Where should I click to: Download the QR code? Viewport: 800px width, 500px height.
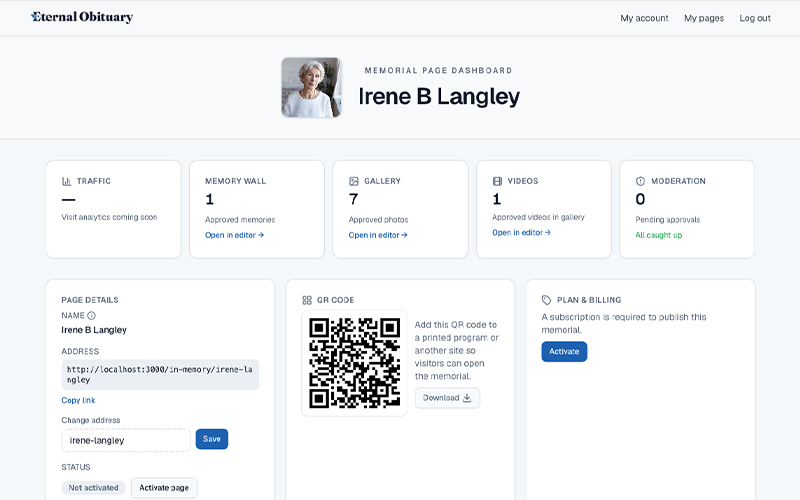click(447, 398)
